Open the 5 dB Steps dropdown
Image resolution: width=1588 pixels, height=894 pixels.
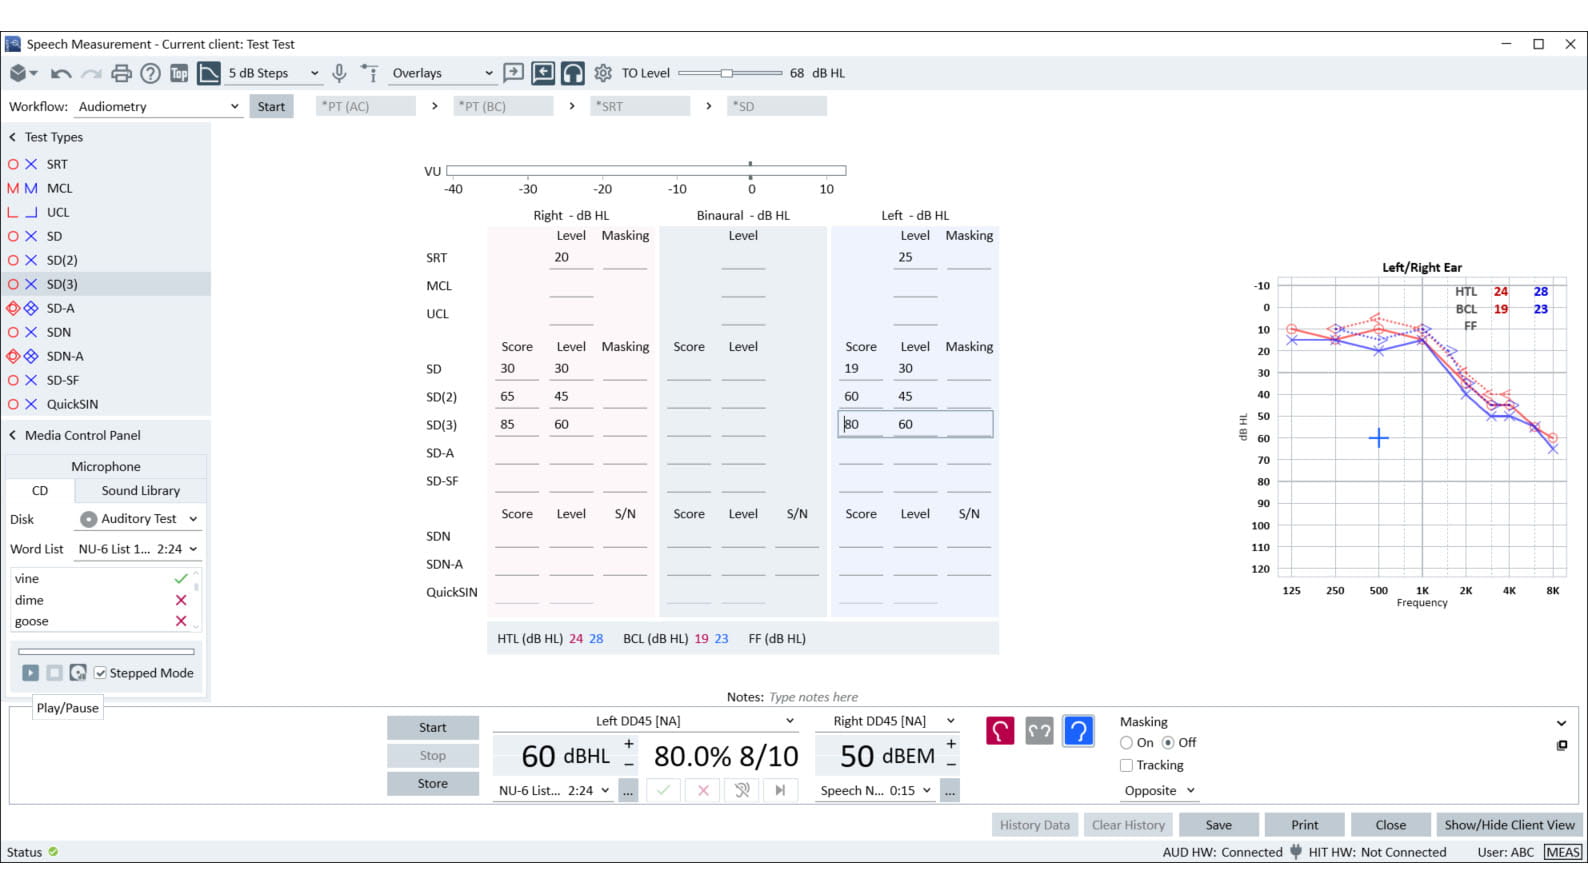pyautogui.click(x=273, y=73)
